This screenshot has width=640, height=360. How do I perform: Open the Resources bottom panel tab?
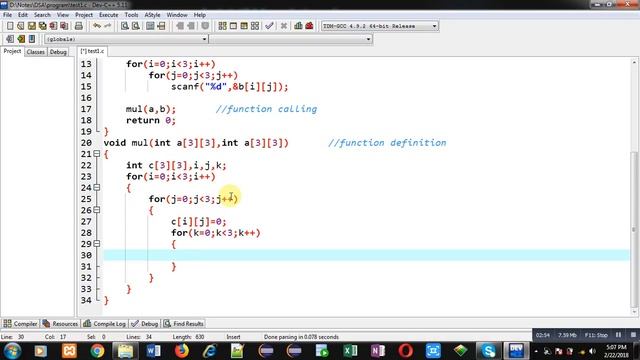60,324
